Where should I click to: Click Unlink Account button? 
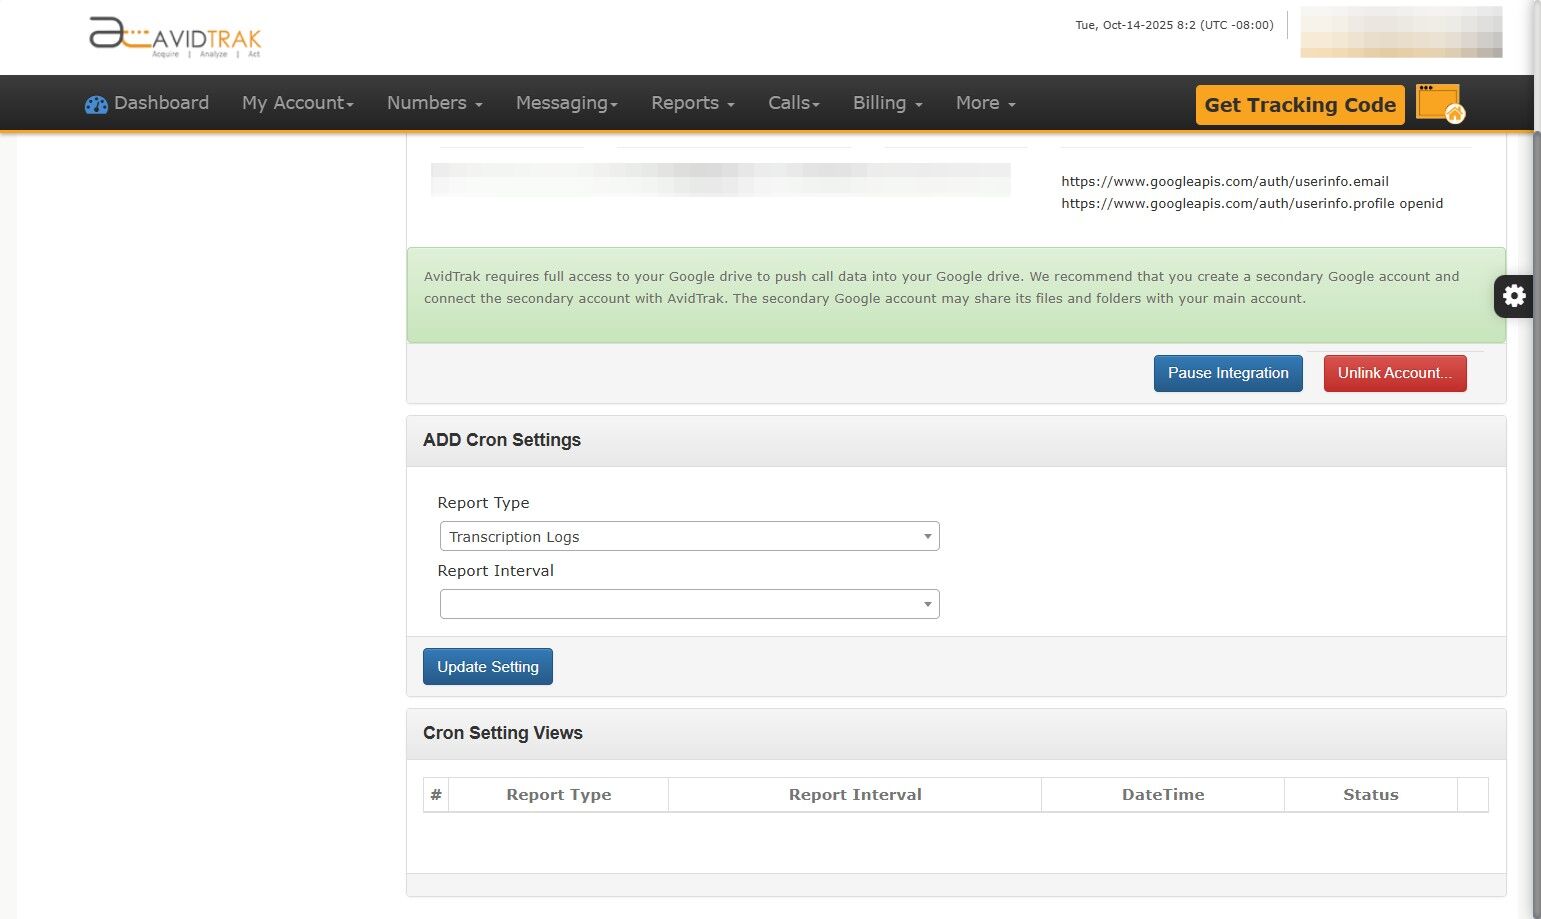click(x=1395, y=373)
